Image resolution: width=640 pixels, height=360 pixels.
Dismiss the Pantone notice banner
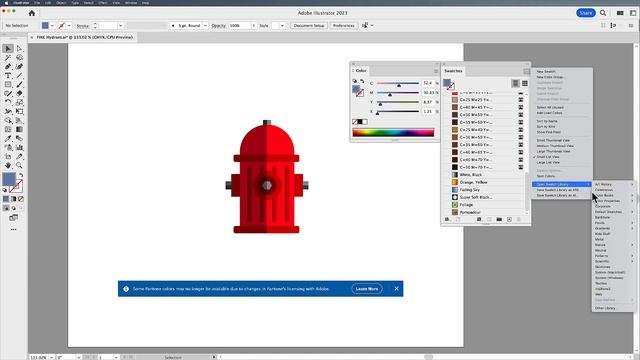pyautogui.click(x=396, y=289)
